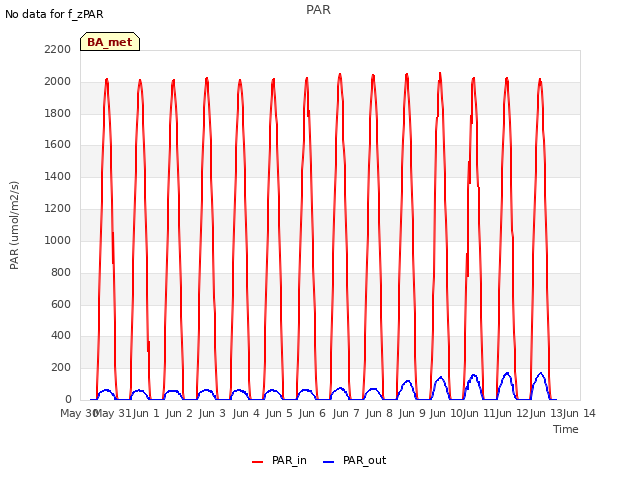Click the 600 y-axis tick label

(x=61, y=304)
